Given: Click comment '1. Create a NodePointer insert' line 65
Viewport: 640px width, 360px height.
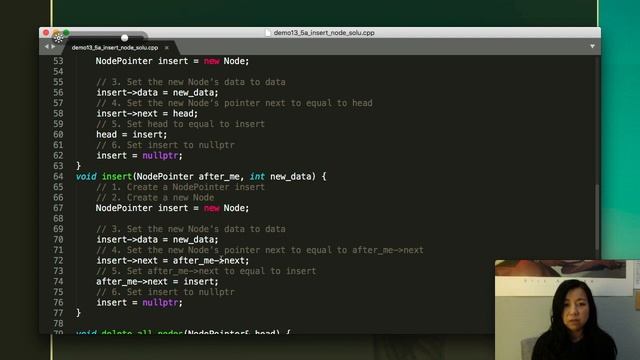Looking at the screenshot, I should click(180, 187).
